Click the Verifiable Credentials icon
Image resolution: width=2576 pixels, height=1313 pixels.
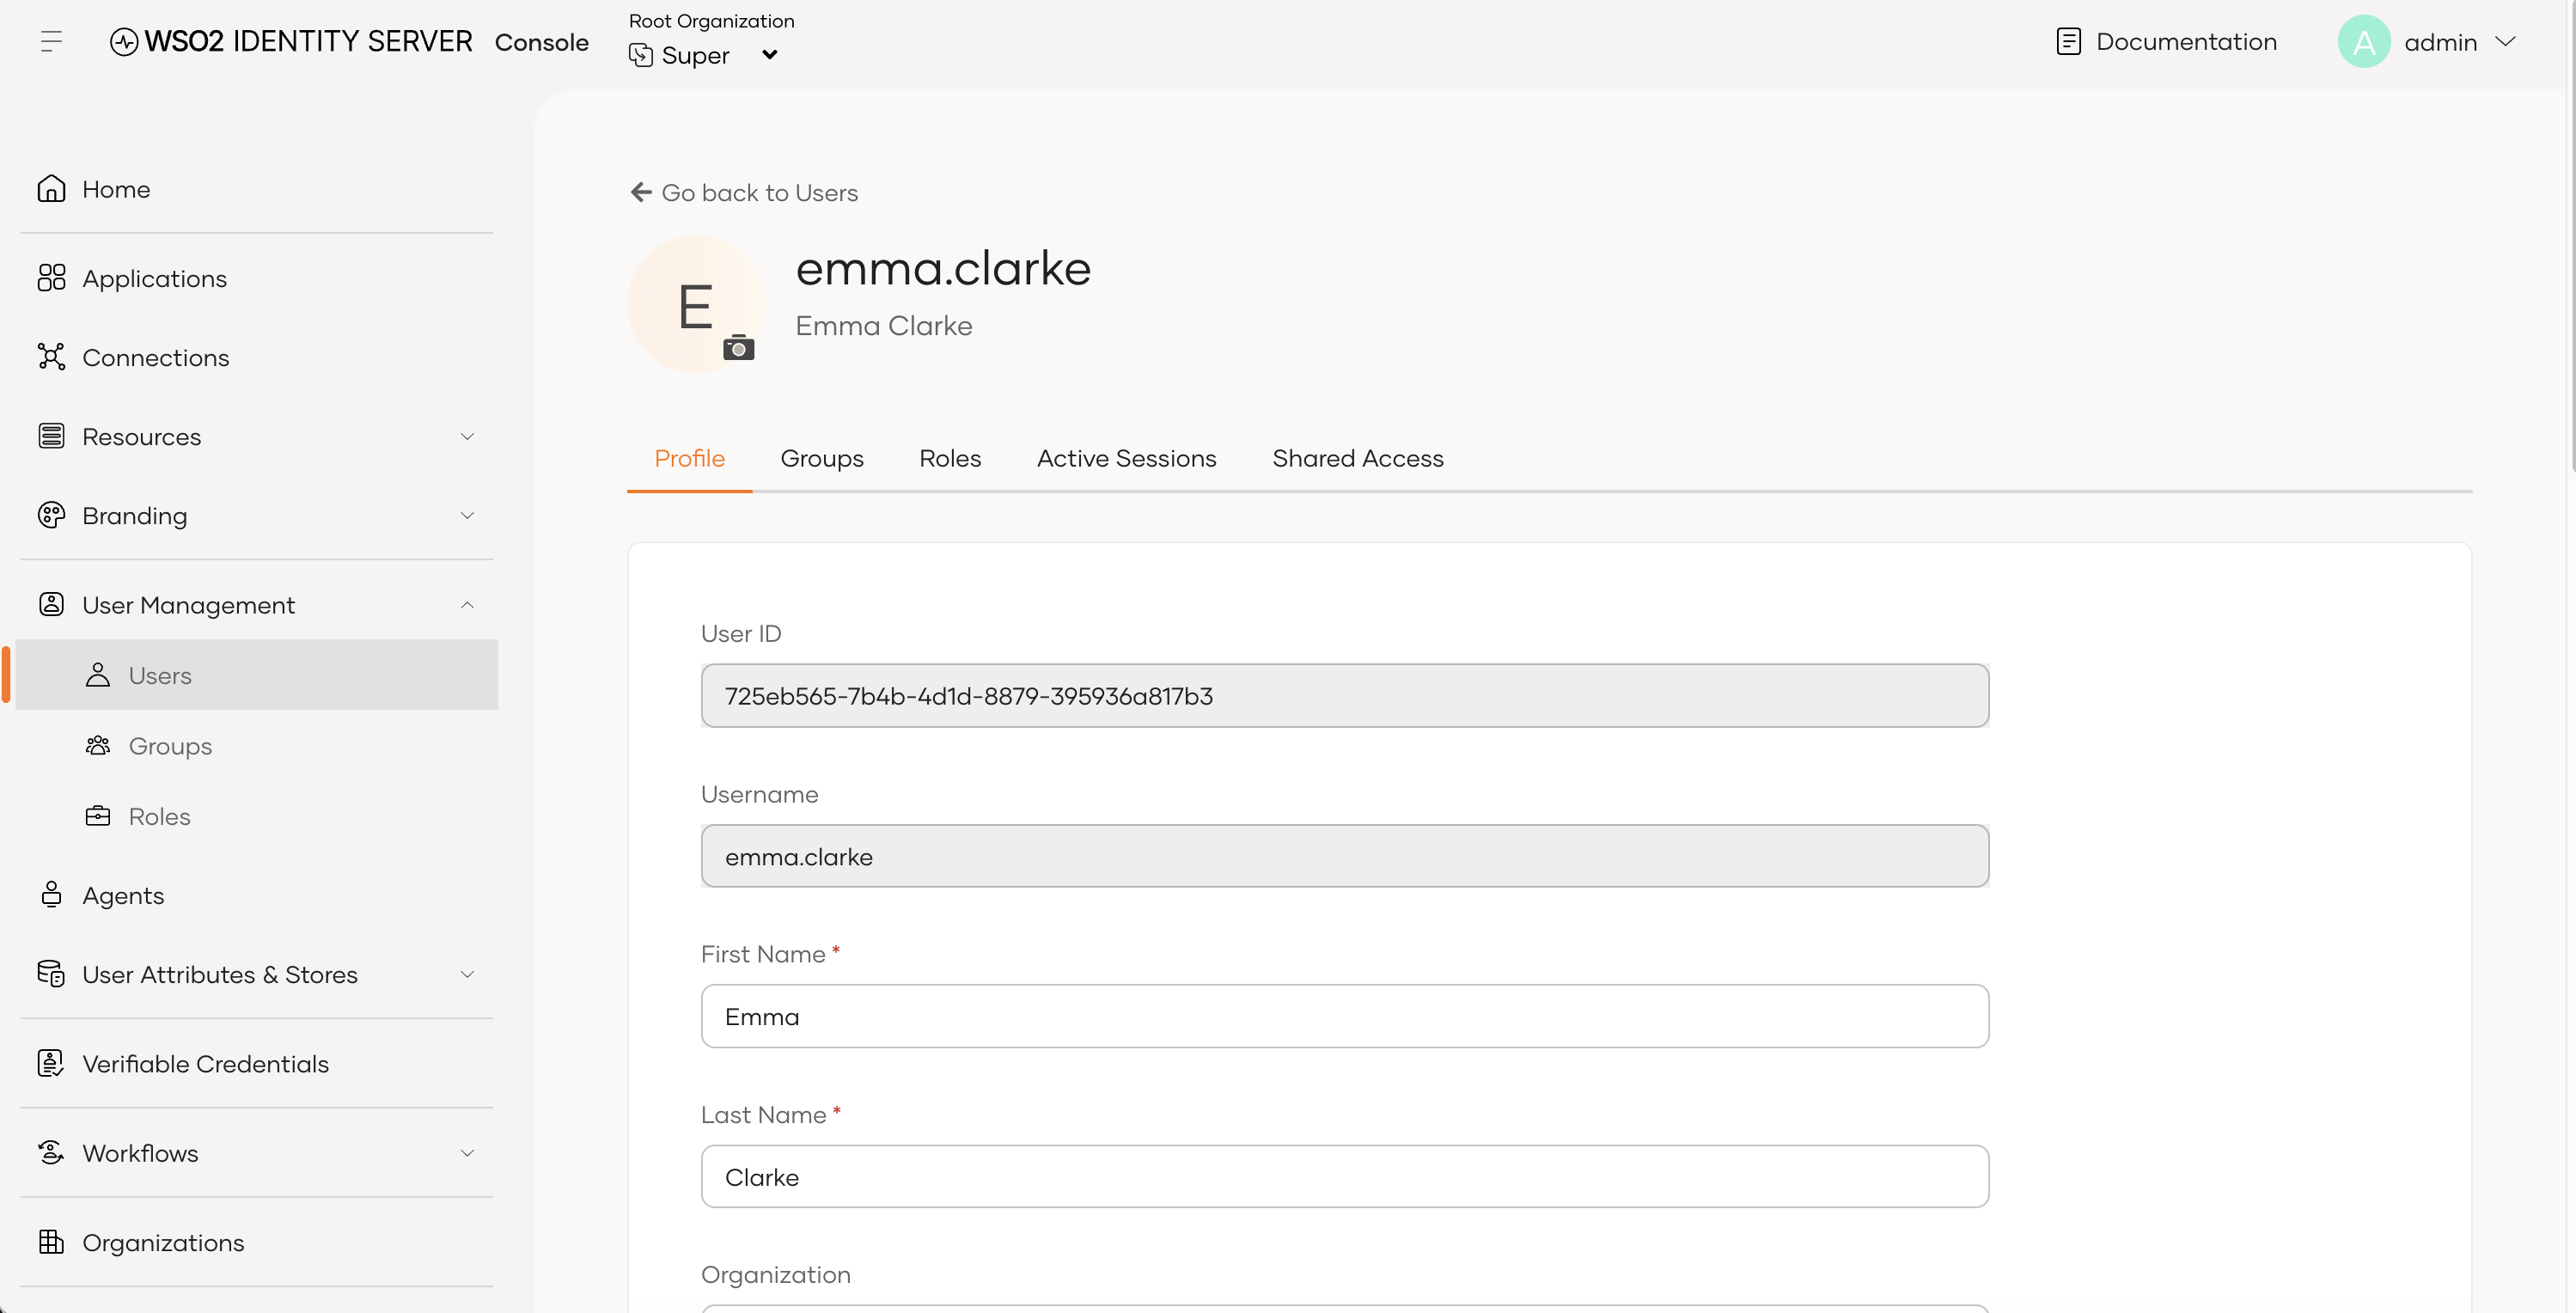pos(51,1063)
